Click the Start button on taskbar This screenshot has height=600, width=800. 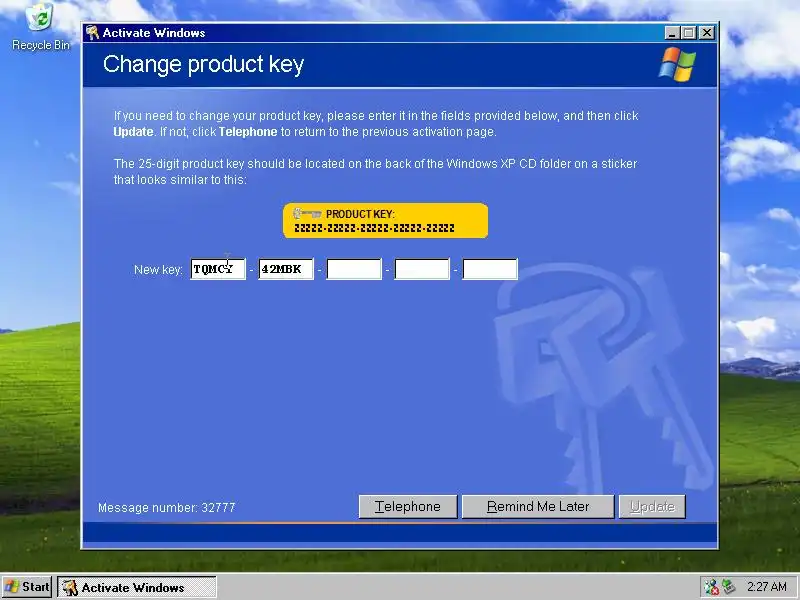click(27, 587)
